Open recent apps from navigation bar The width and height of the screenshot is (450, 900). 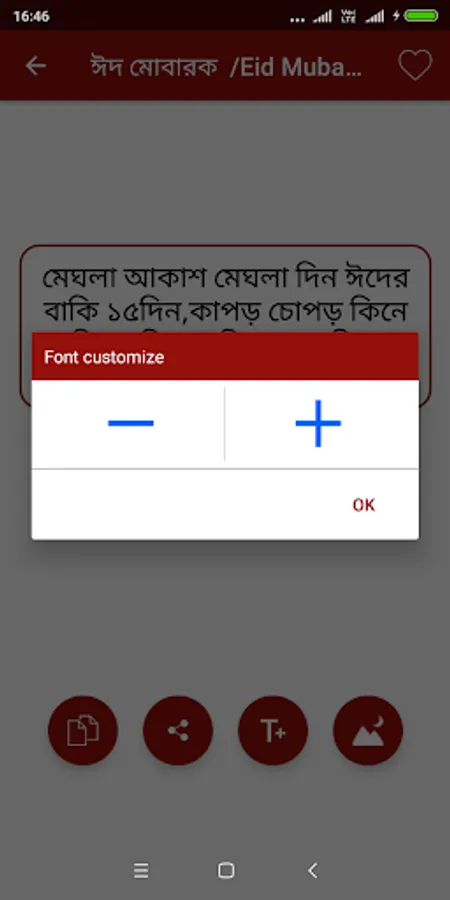(x=141, y=871)
